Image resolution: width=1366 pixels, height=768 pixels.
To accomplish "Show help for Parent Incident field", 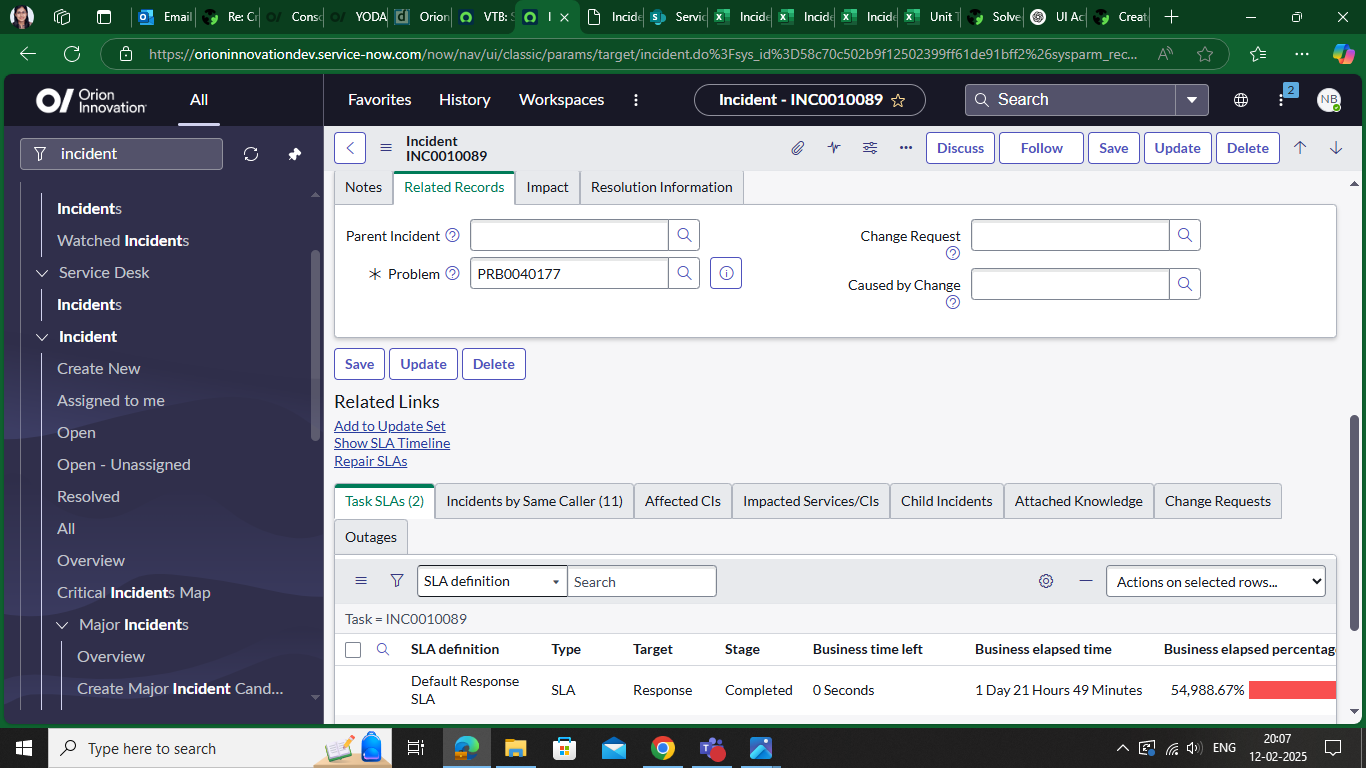I will pyautogui.click(x=452, y=236).
